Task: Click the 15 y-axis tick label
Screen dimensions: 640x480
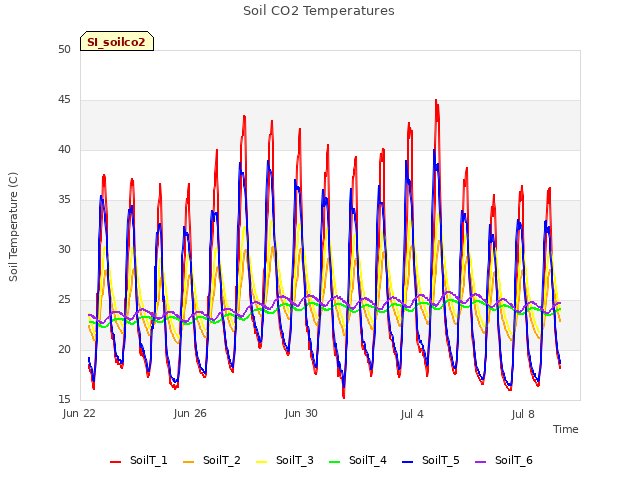Action: pos(64,399)
